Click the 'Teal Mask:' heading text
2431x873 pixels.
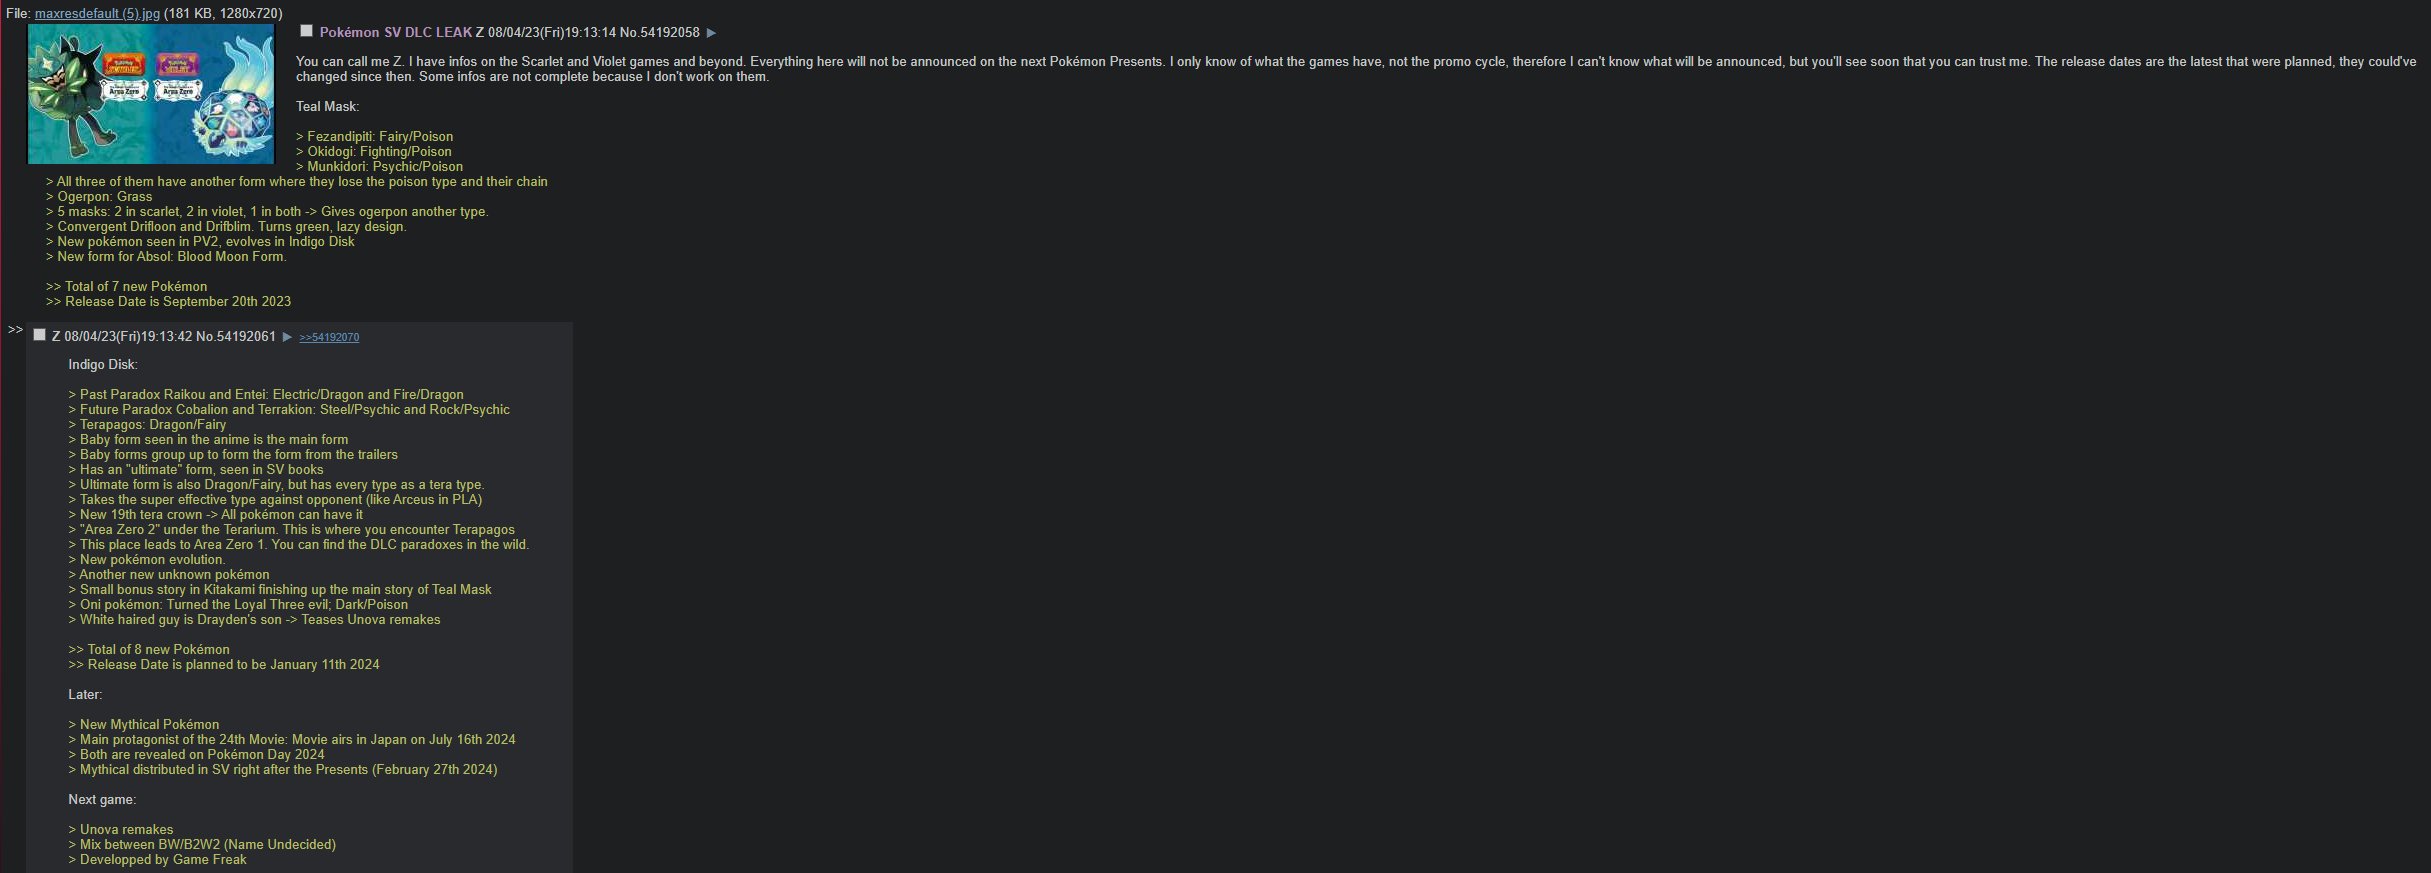point(327,106)
